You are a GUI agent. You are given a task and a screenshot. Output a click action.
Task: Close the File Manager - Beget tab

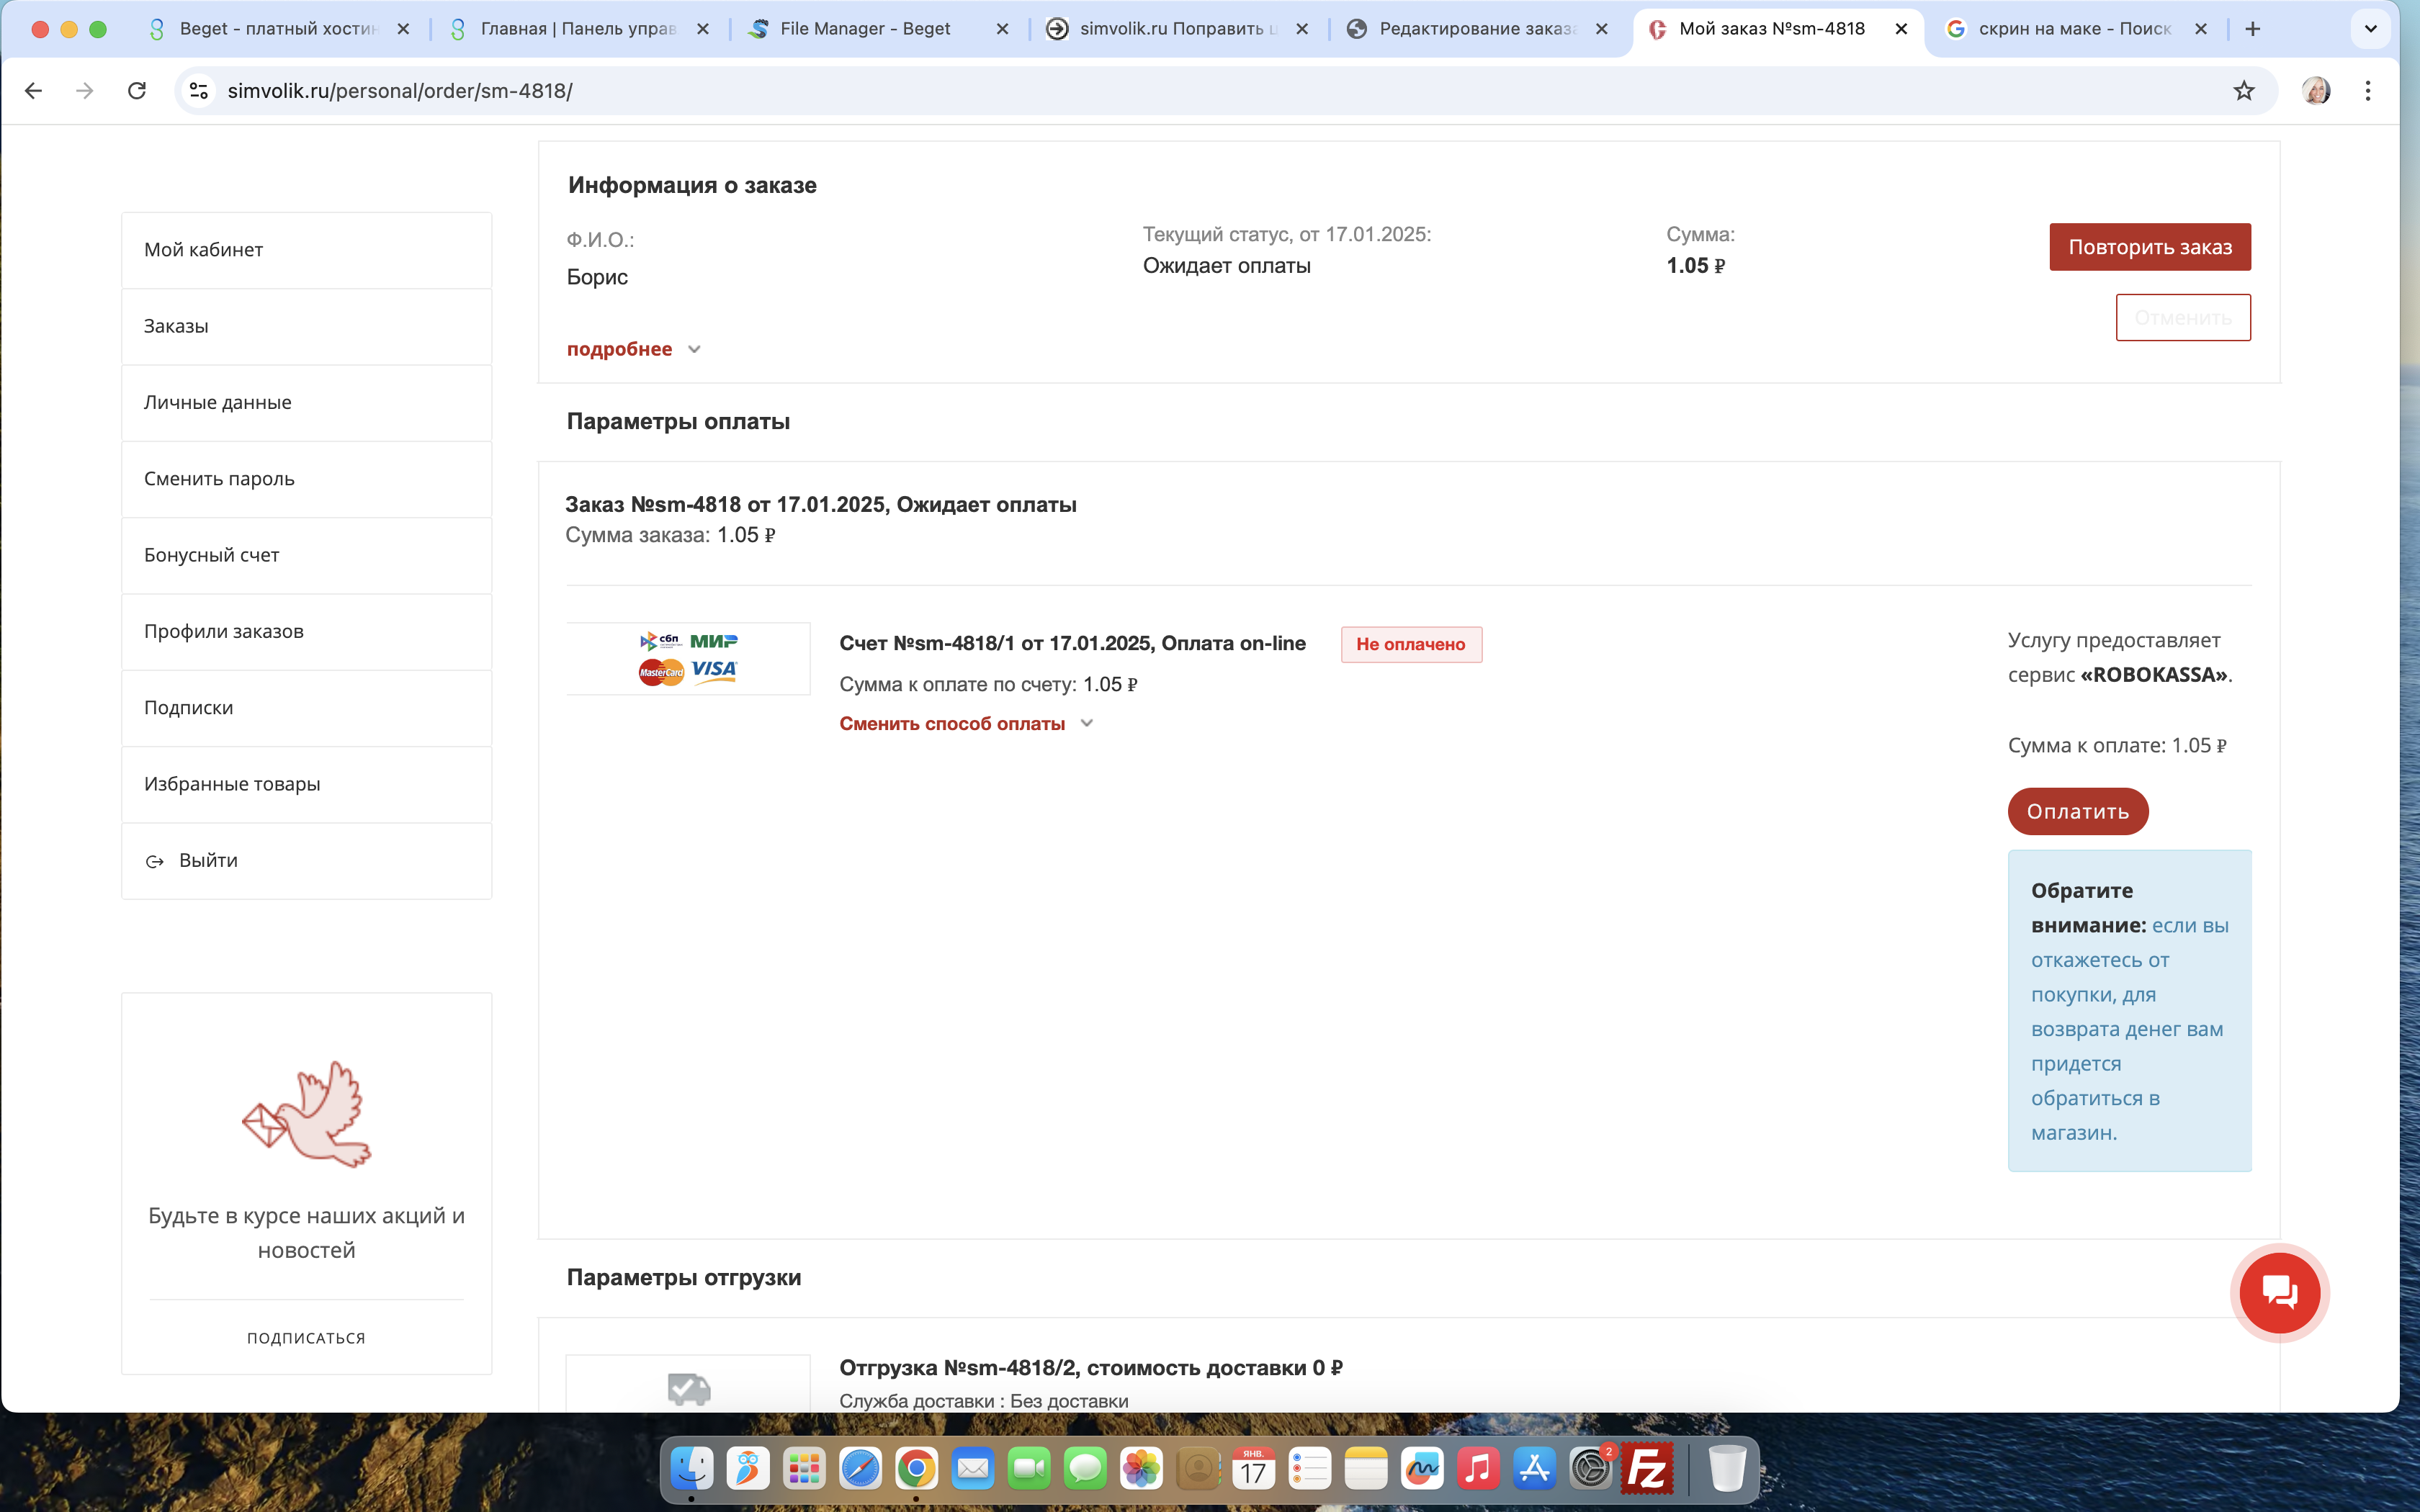[x=1002, y=29]
